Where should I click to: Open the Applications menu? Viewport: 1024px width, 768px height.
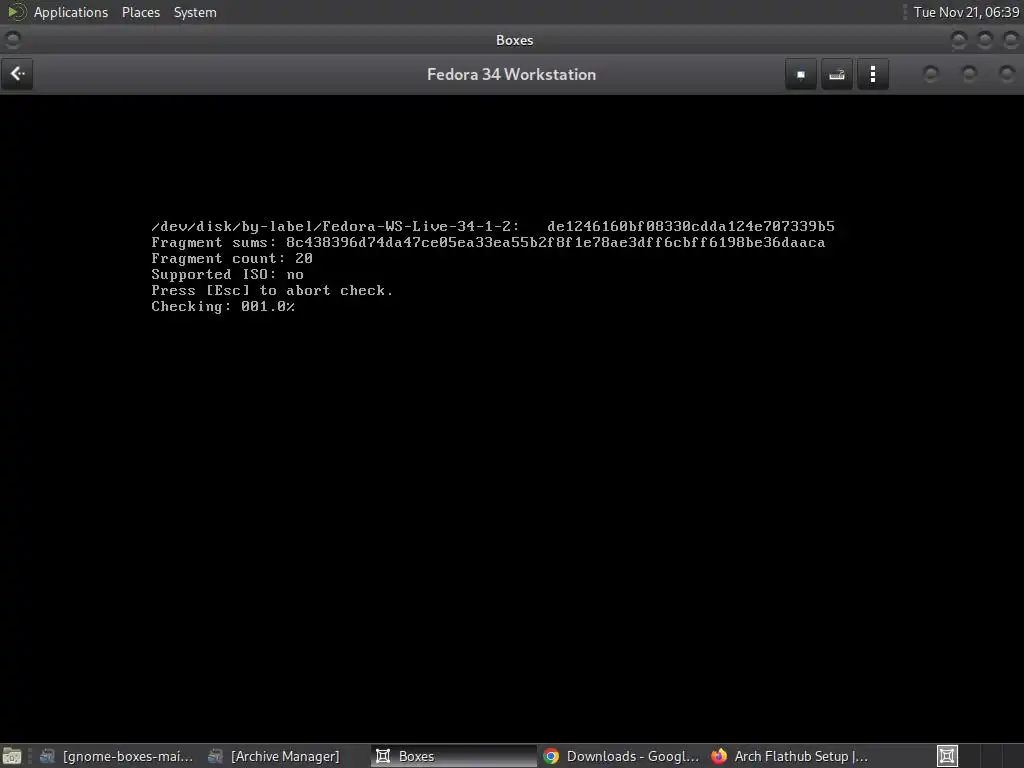(71, 12)
